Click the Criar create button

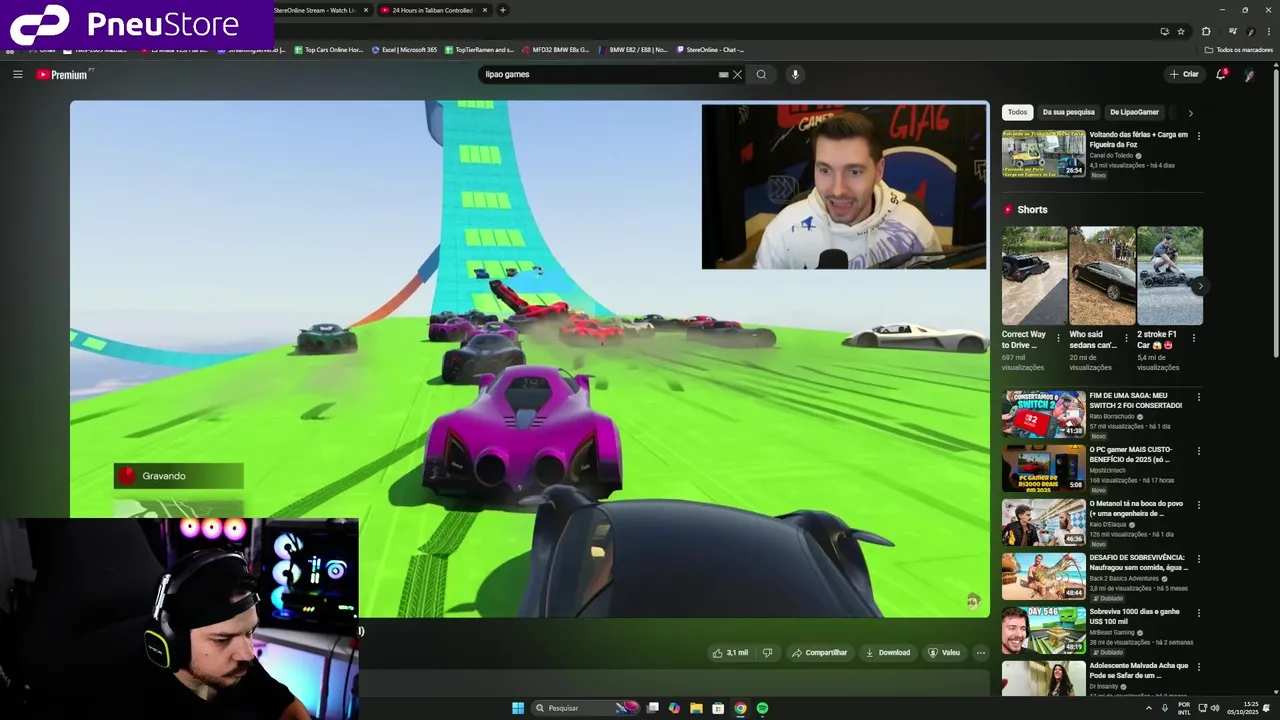pyautogui.click(x=1184, y=74)
